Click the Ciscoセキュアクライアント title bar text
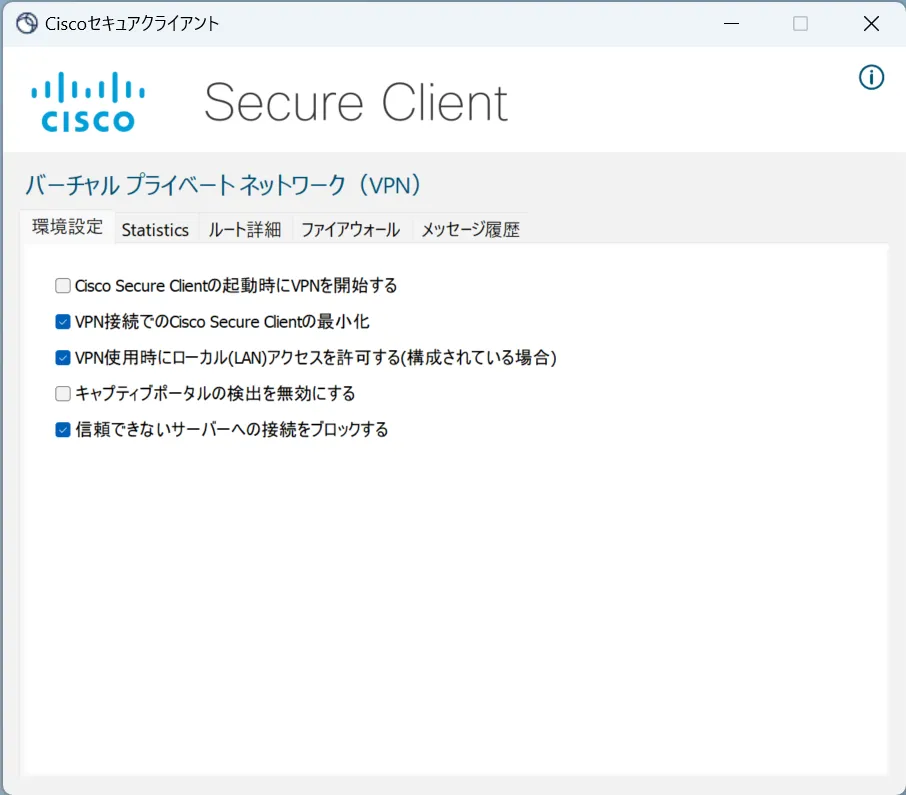The width and height of the screenshot is (906, 795). point(132,24)
